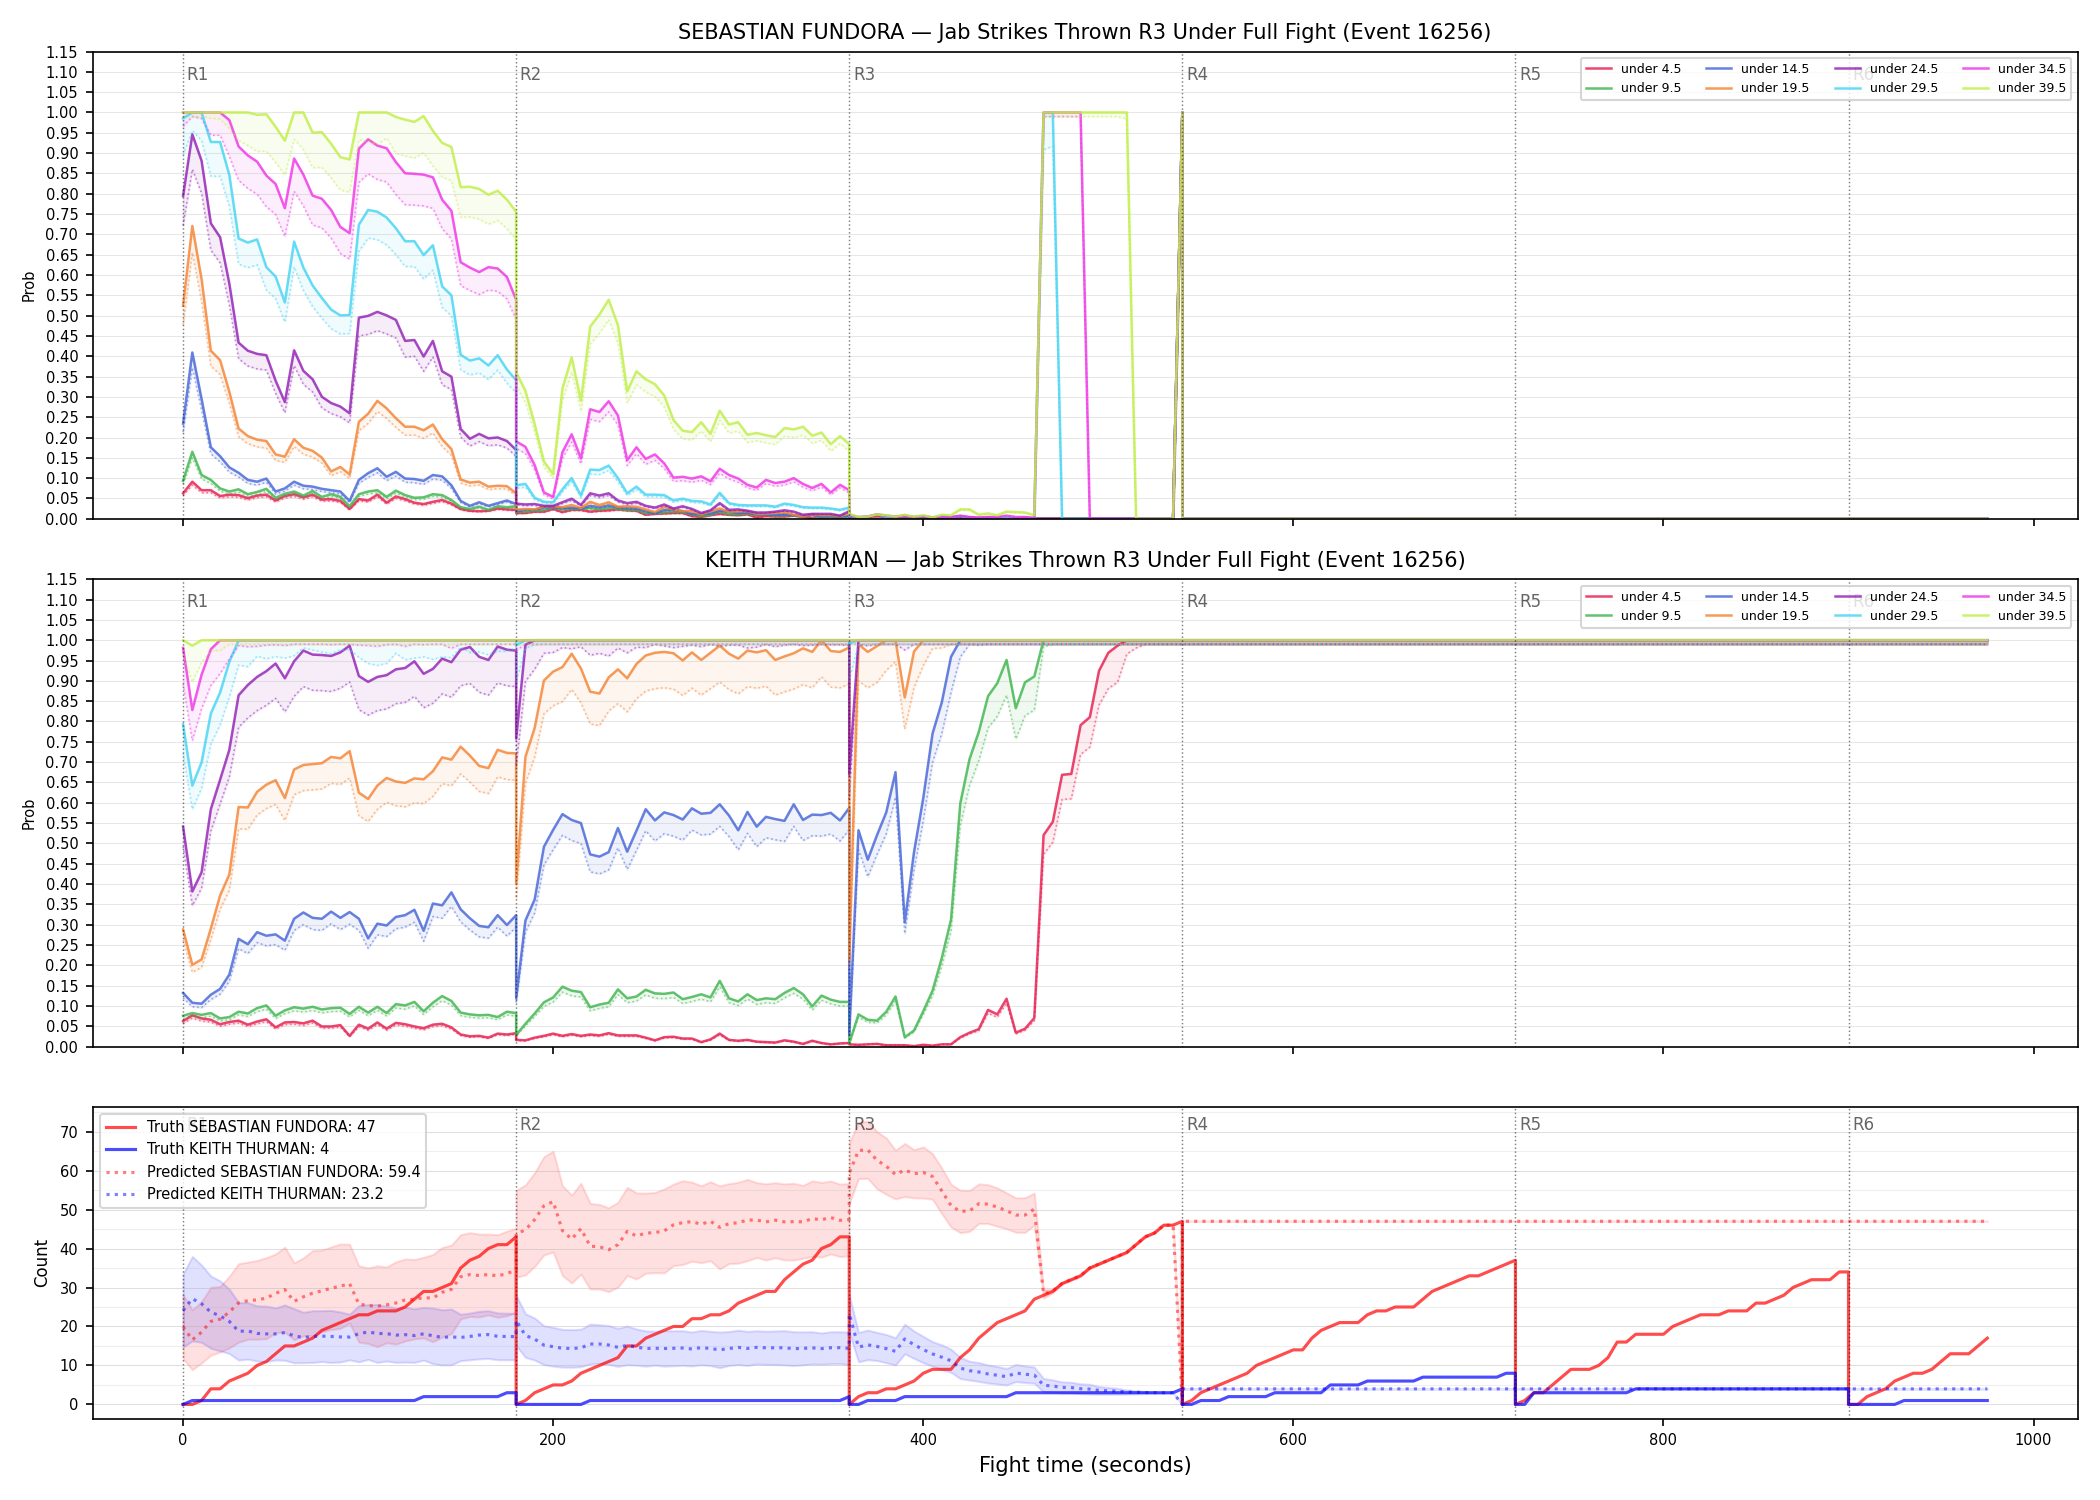Click the Count axis tick label '30'
The width and height of the screenshot is (2100, 1500).
[x=69, y=1288]
